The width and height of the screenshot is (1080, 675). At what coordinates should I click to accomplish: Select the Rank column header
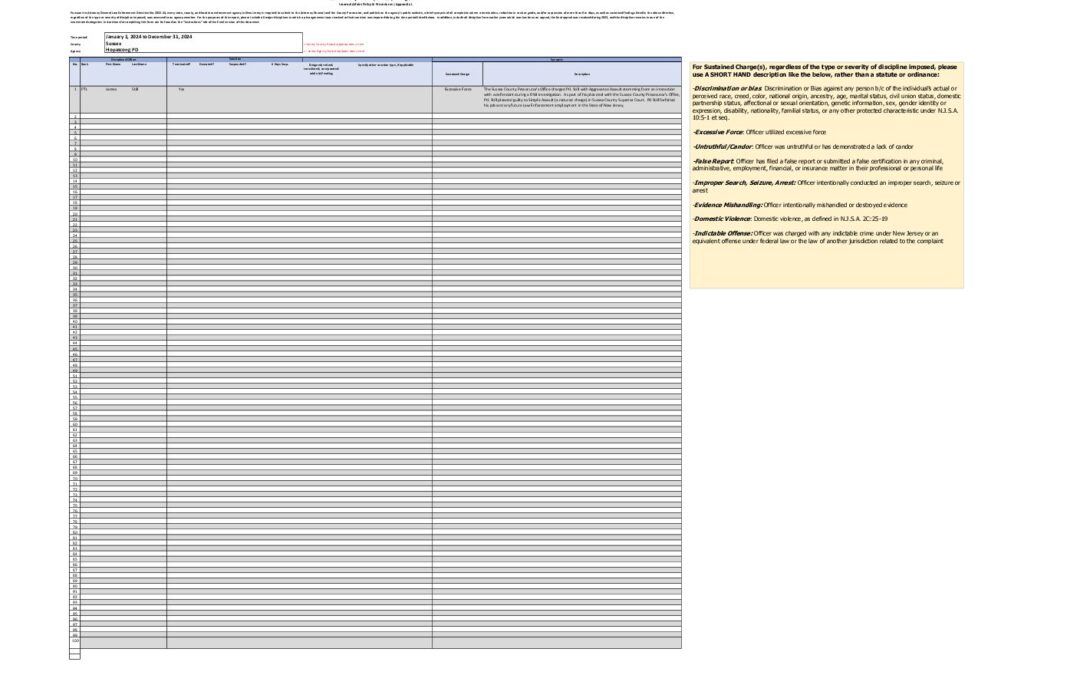(86, 64)
